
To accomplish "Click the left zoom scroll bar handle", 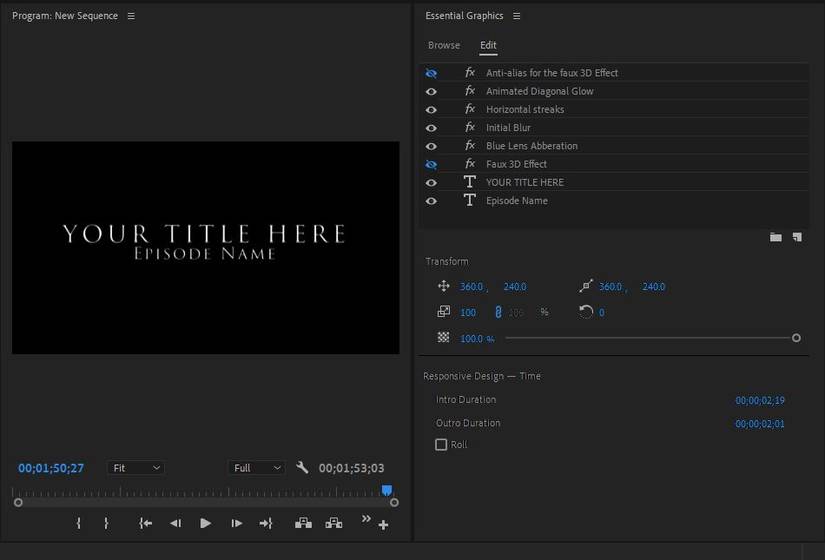I will 18,503.
